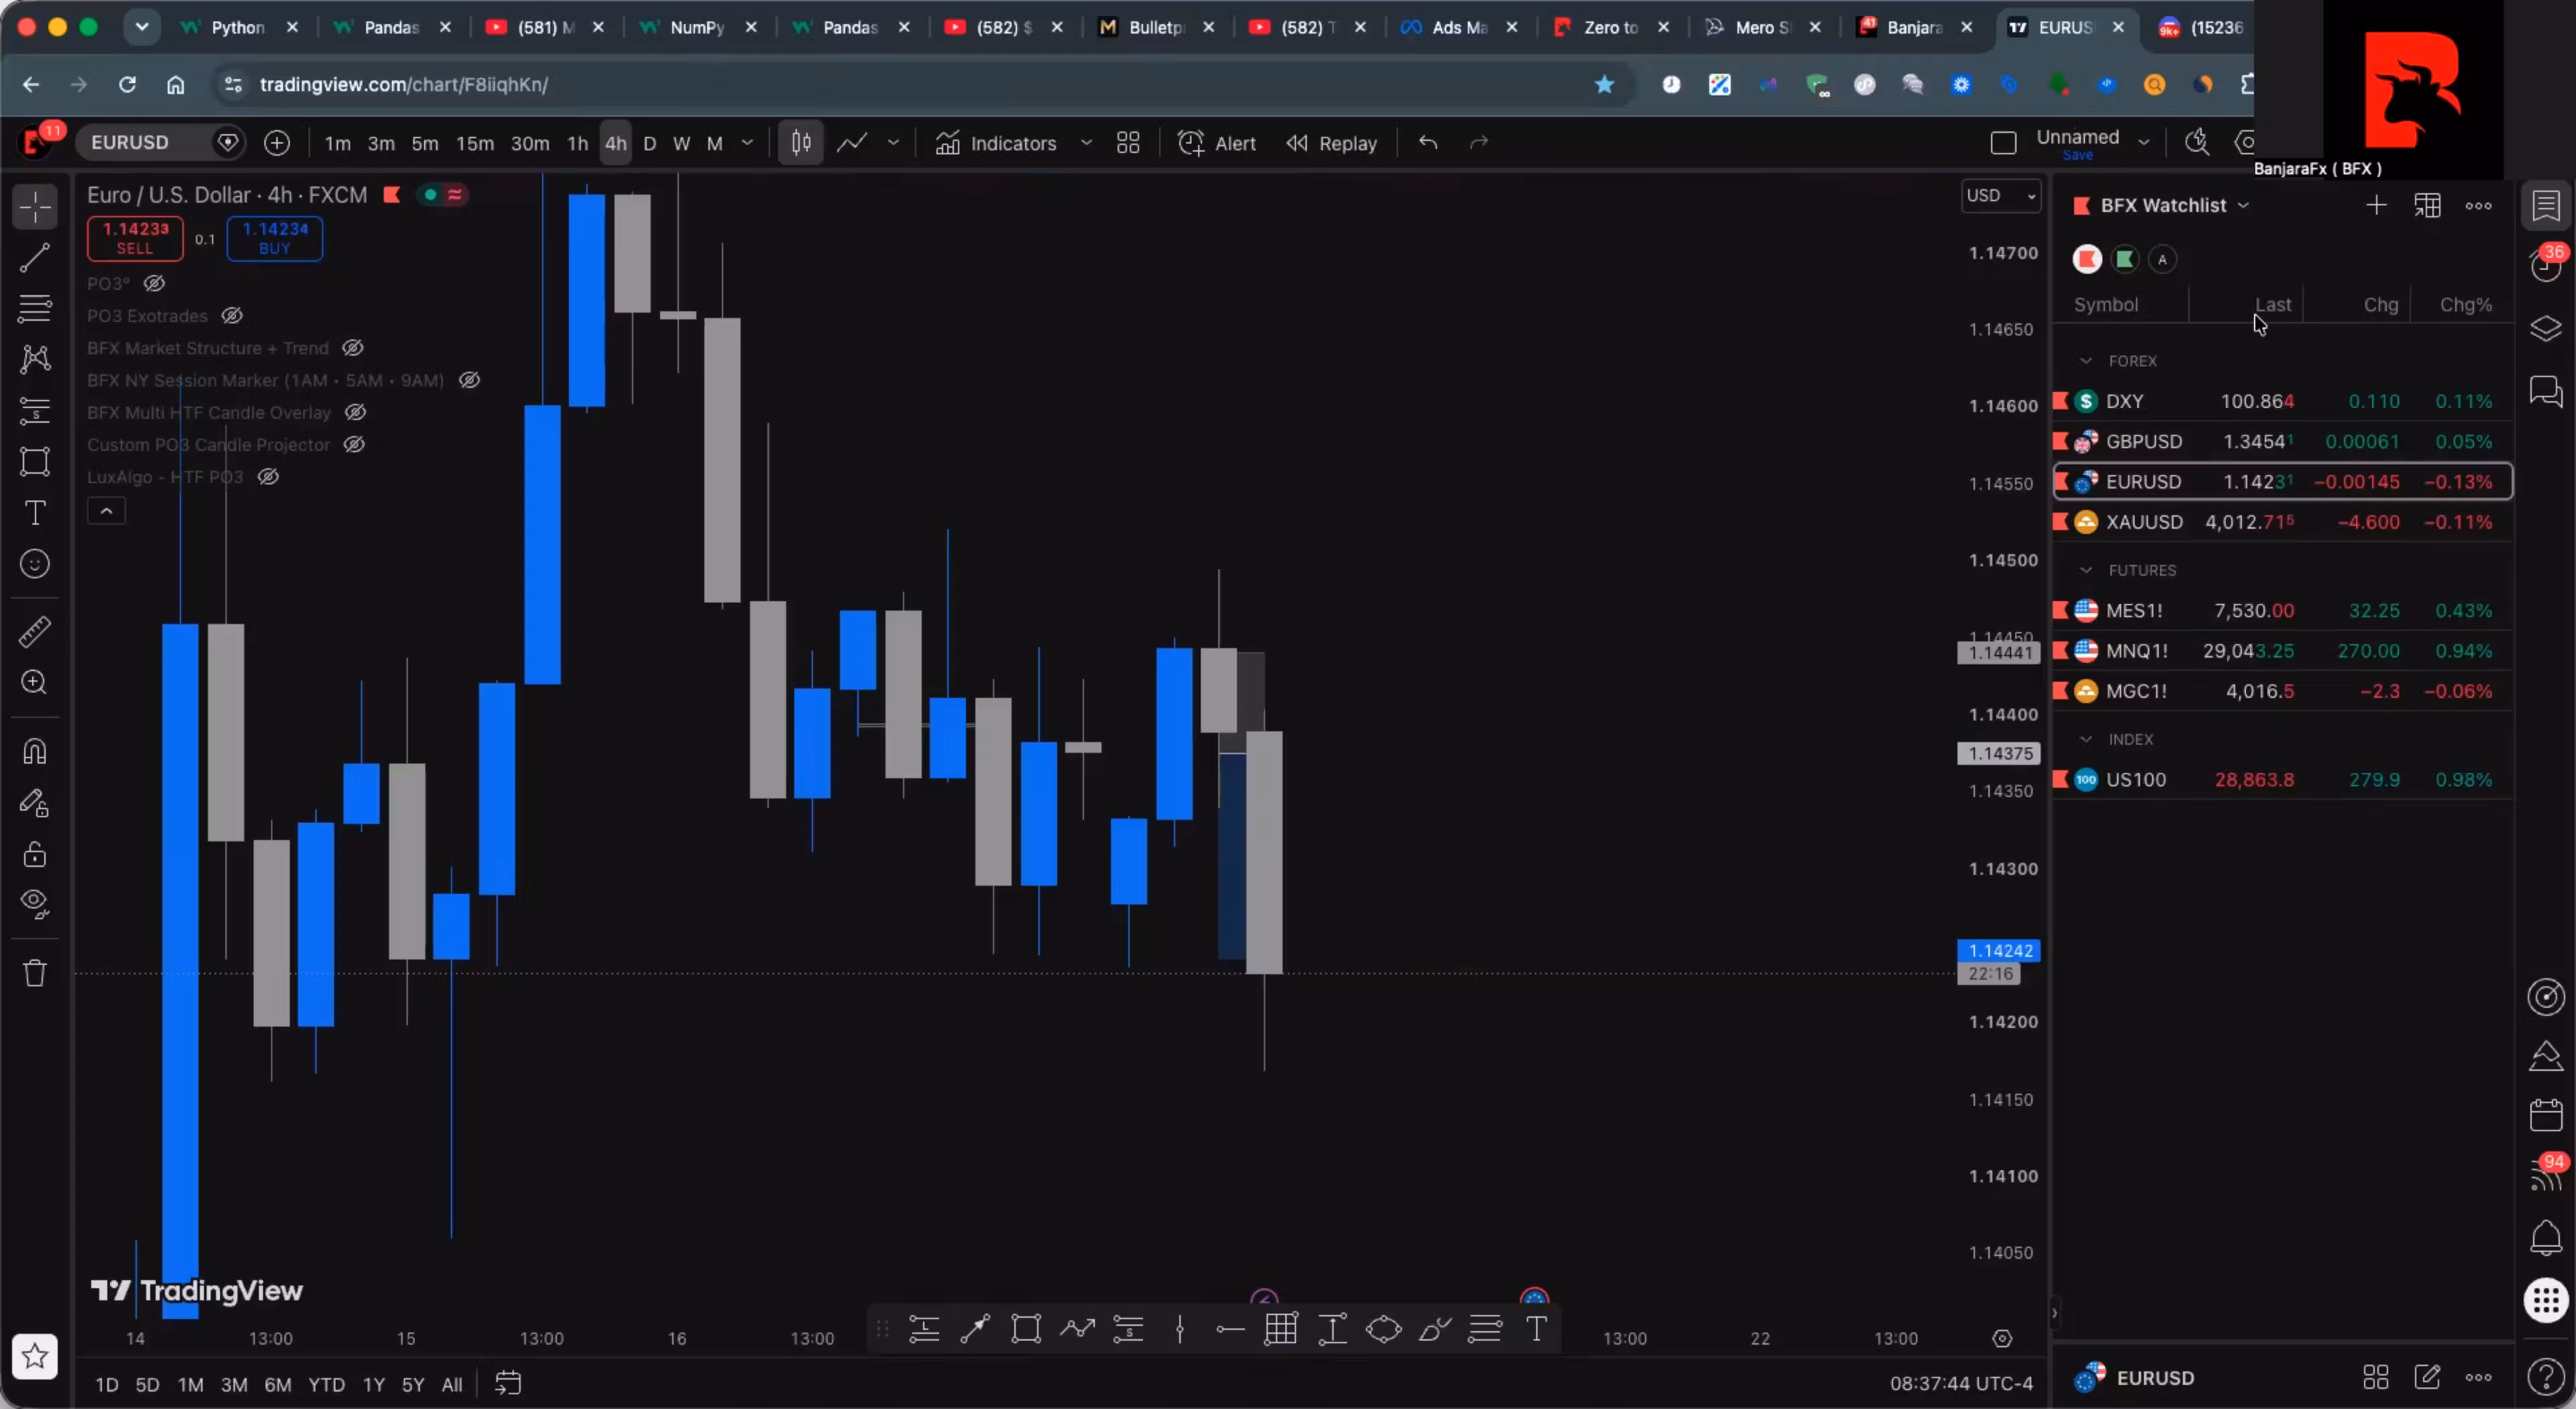Open the indicator templates grid icon
The width and height of the screenshot is (2576, 1409).
(x=1128, y=143)
